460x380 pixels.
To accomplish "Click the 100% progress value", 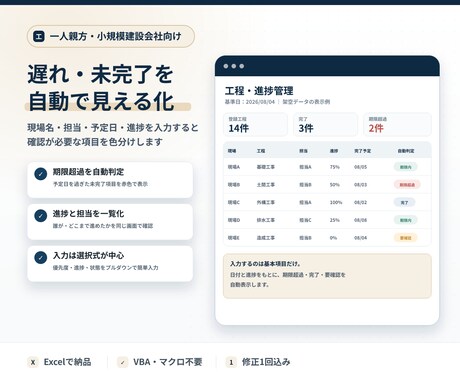I will coord(336,202).
